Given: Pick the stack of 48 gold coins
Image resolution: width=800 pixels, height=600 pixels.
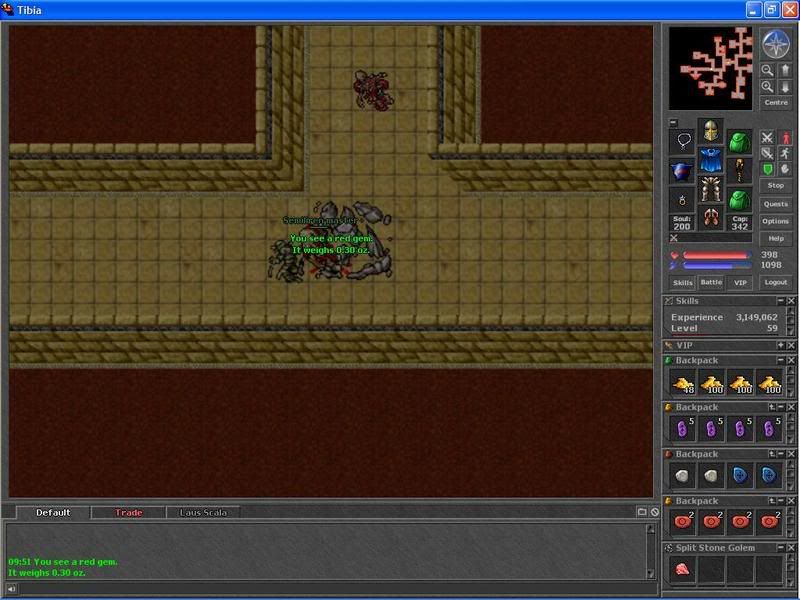Looking at the screenshot, I should (x=683, y=383).
